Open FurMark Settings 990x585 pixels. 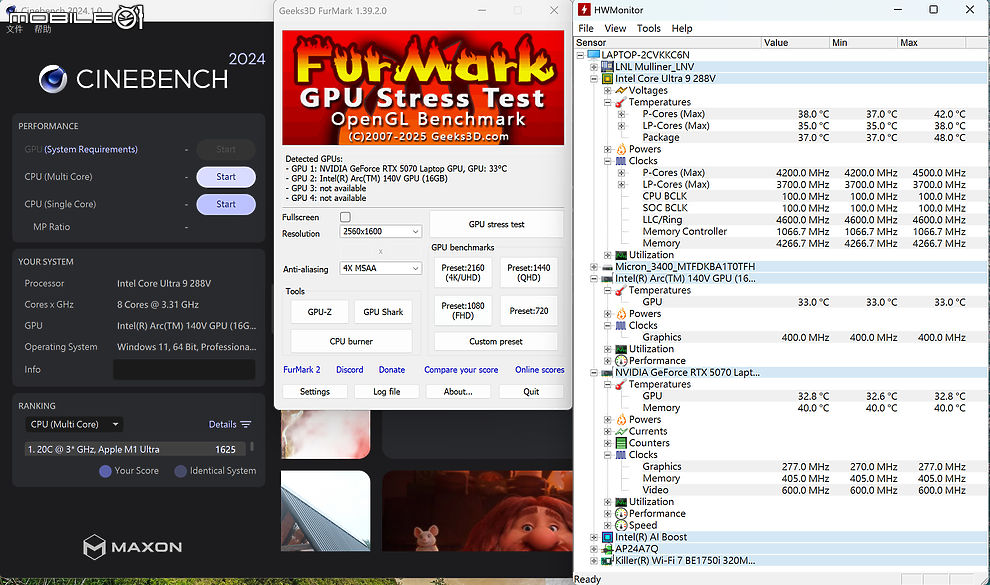(314, 392)
